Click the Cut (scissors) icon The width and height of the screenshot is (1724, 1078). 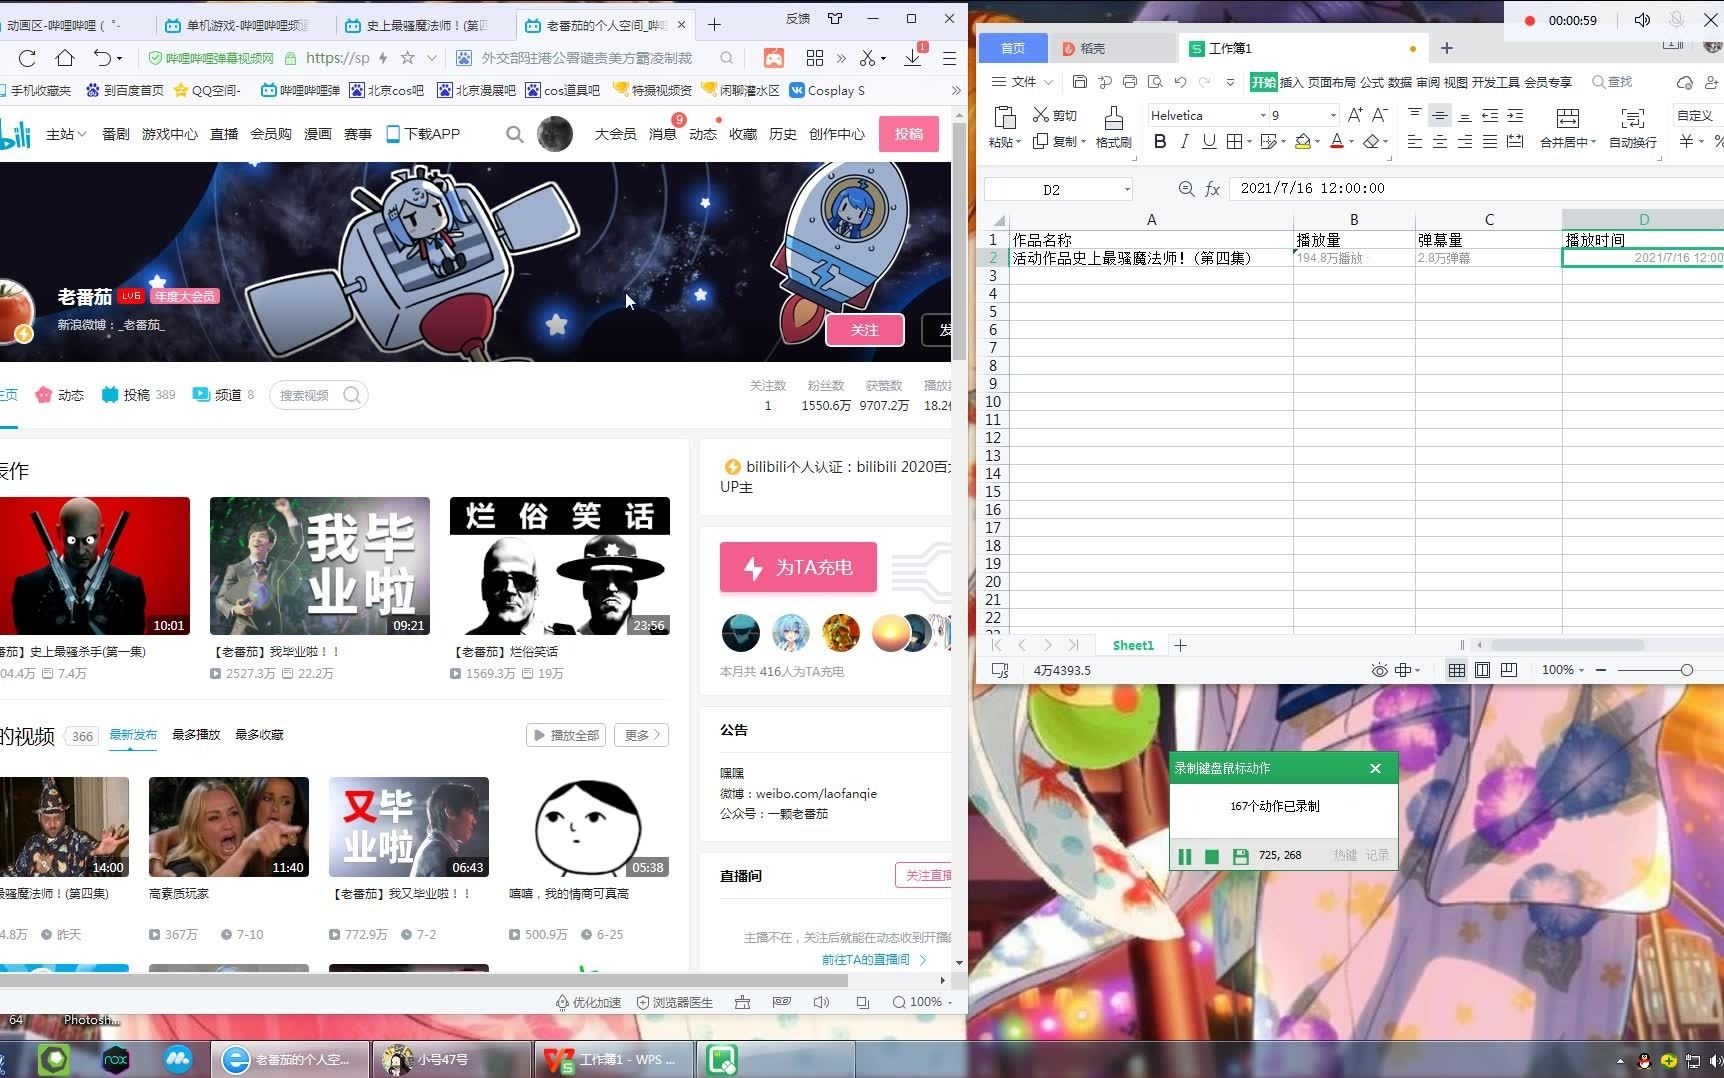tap(1042, 114)
